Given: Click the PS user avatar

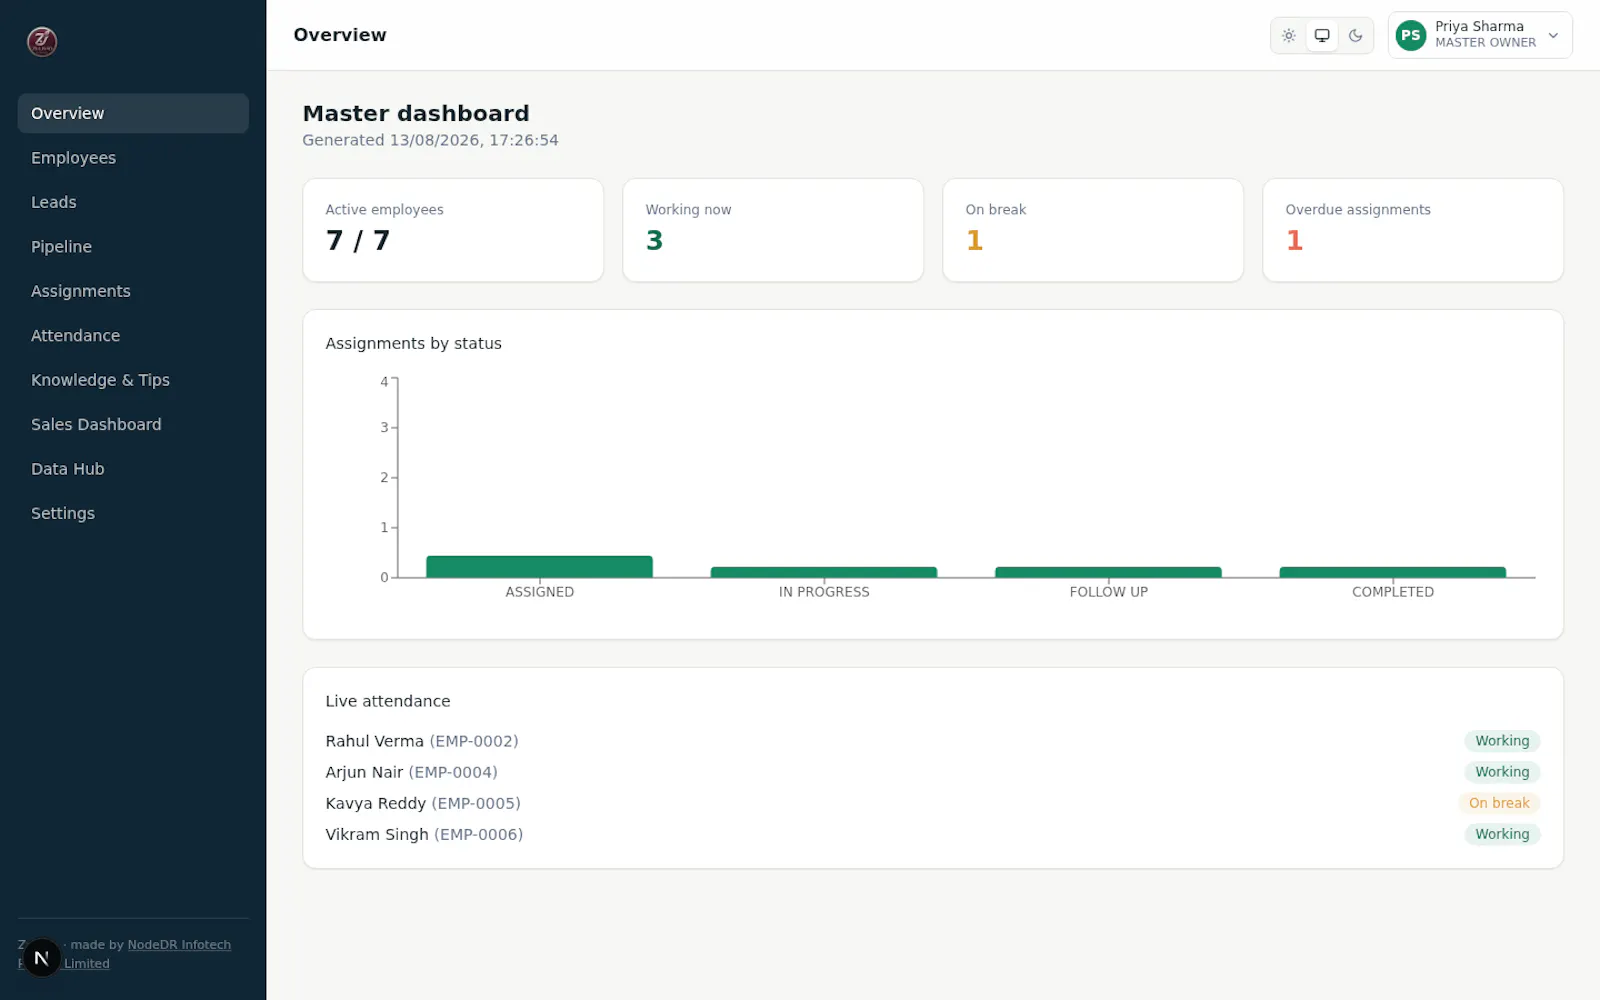Looking at the screenshot, I should [1410, 35].
